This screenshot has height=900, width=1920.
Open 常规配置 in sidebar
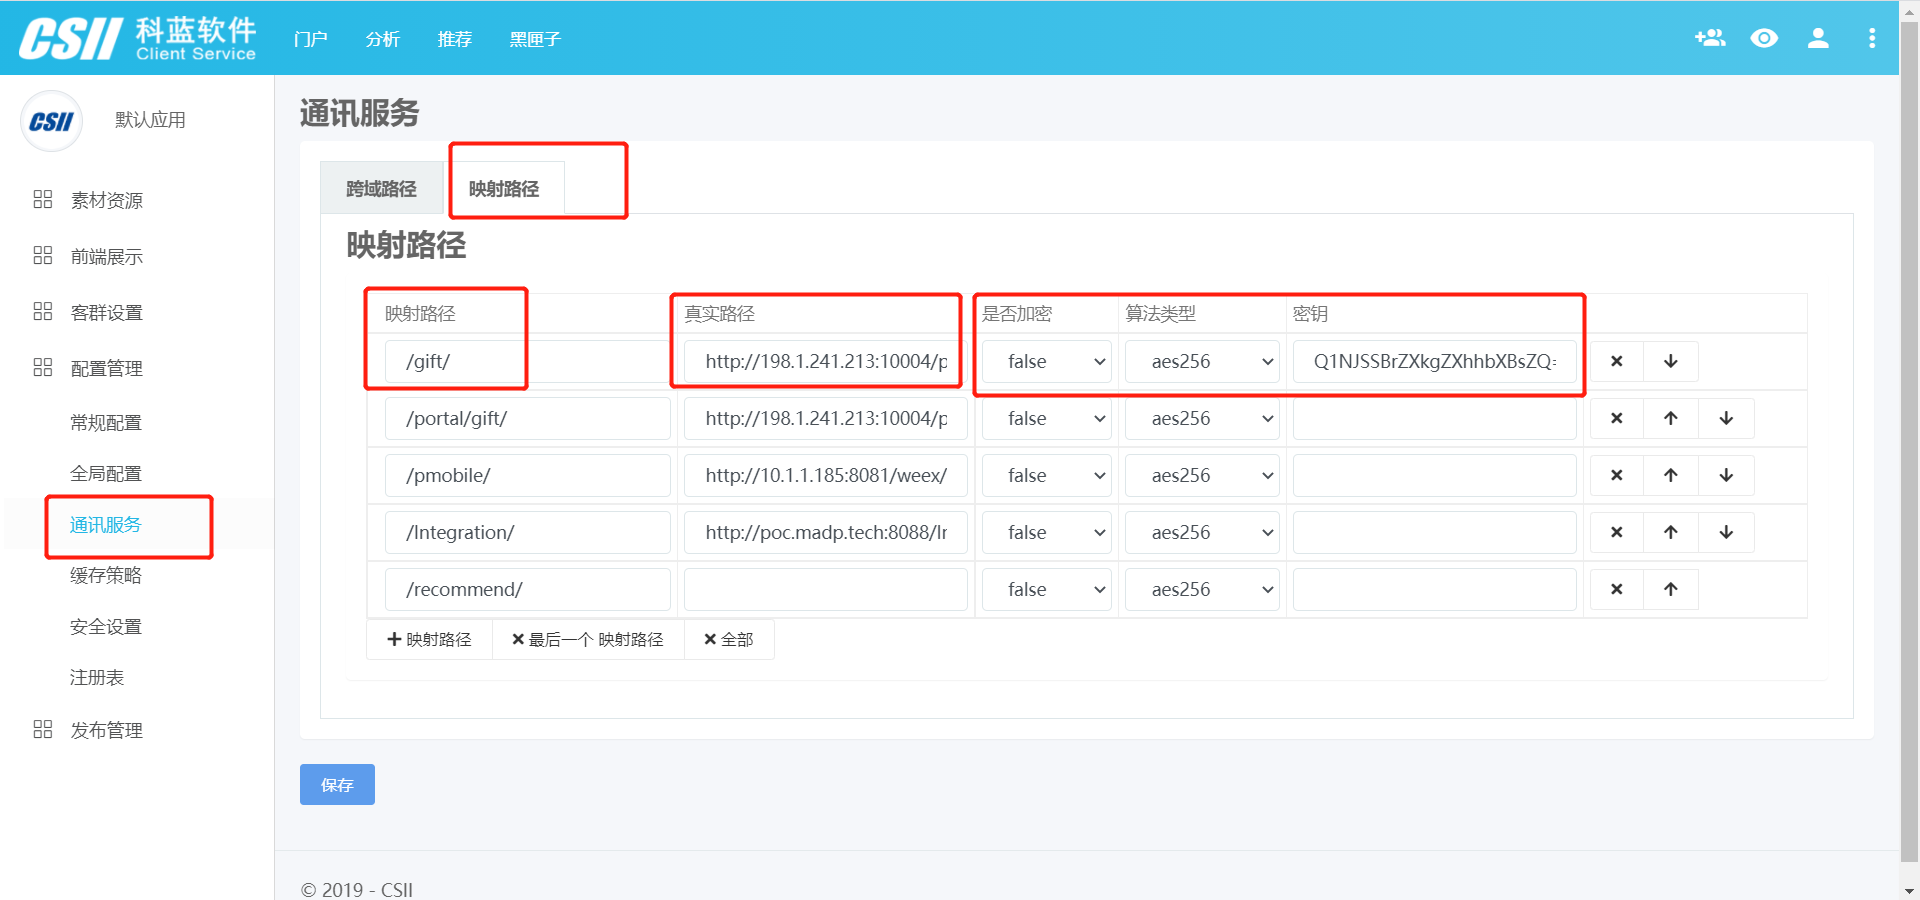[x=106, y=422]
